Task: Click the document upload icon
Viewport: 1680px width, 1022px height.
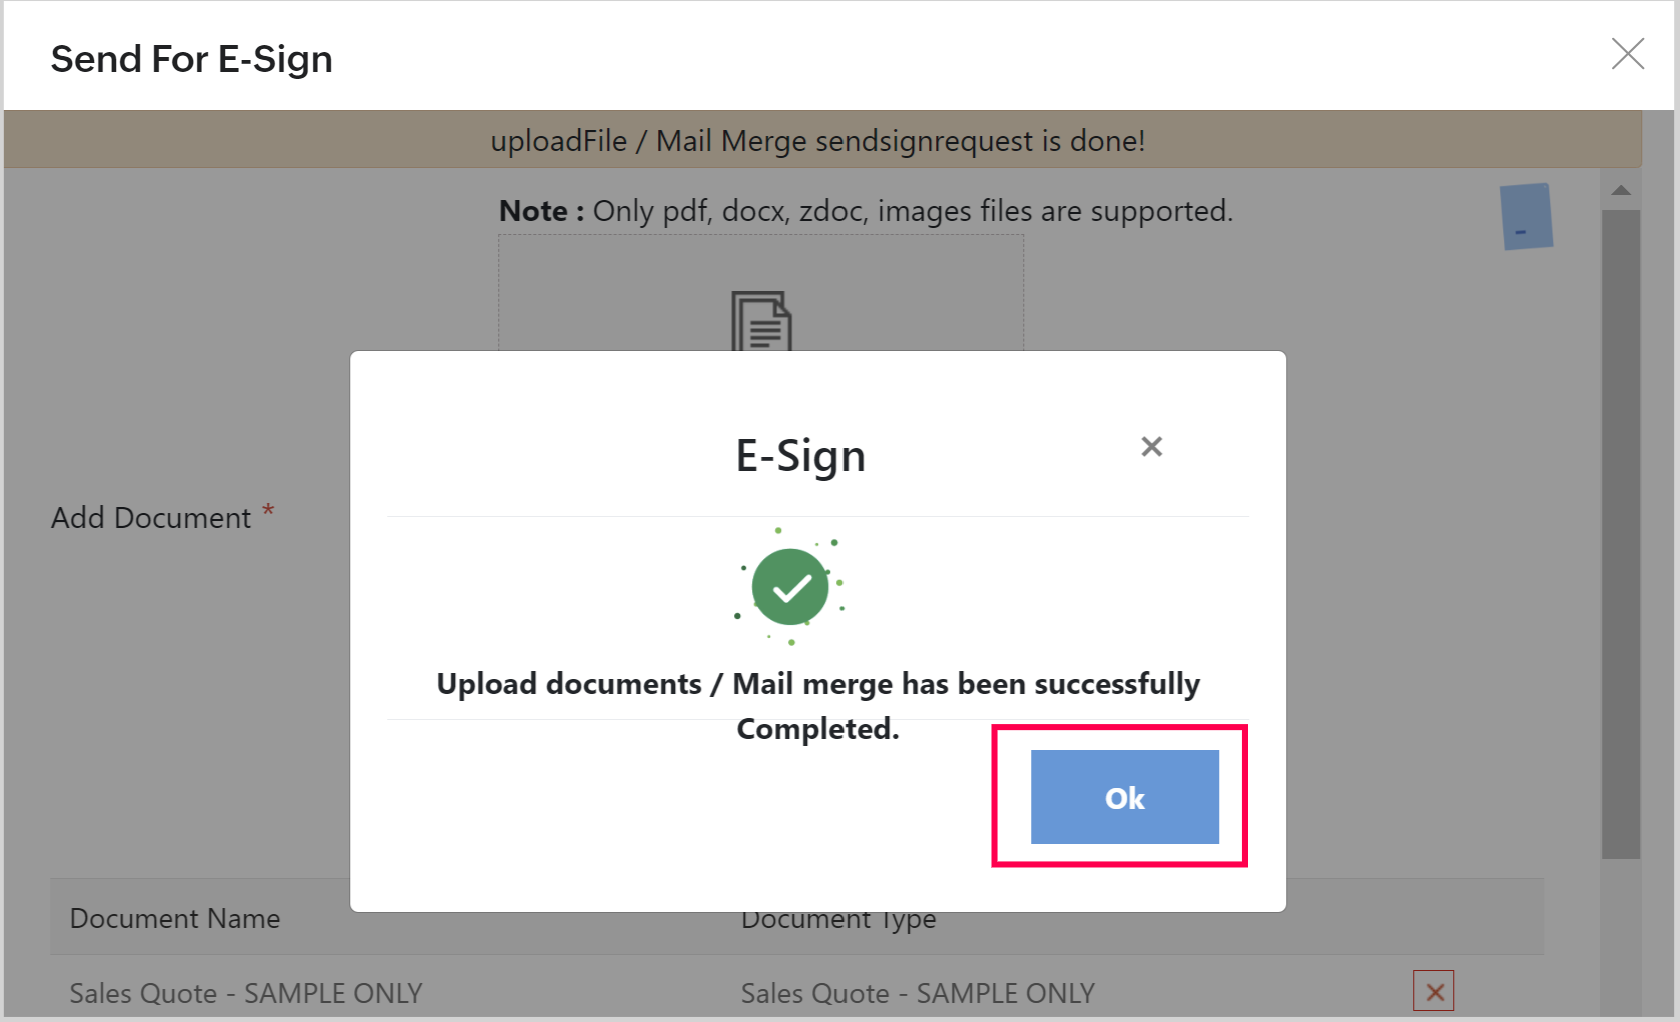Action: point(761,320)
